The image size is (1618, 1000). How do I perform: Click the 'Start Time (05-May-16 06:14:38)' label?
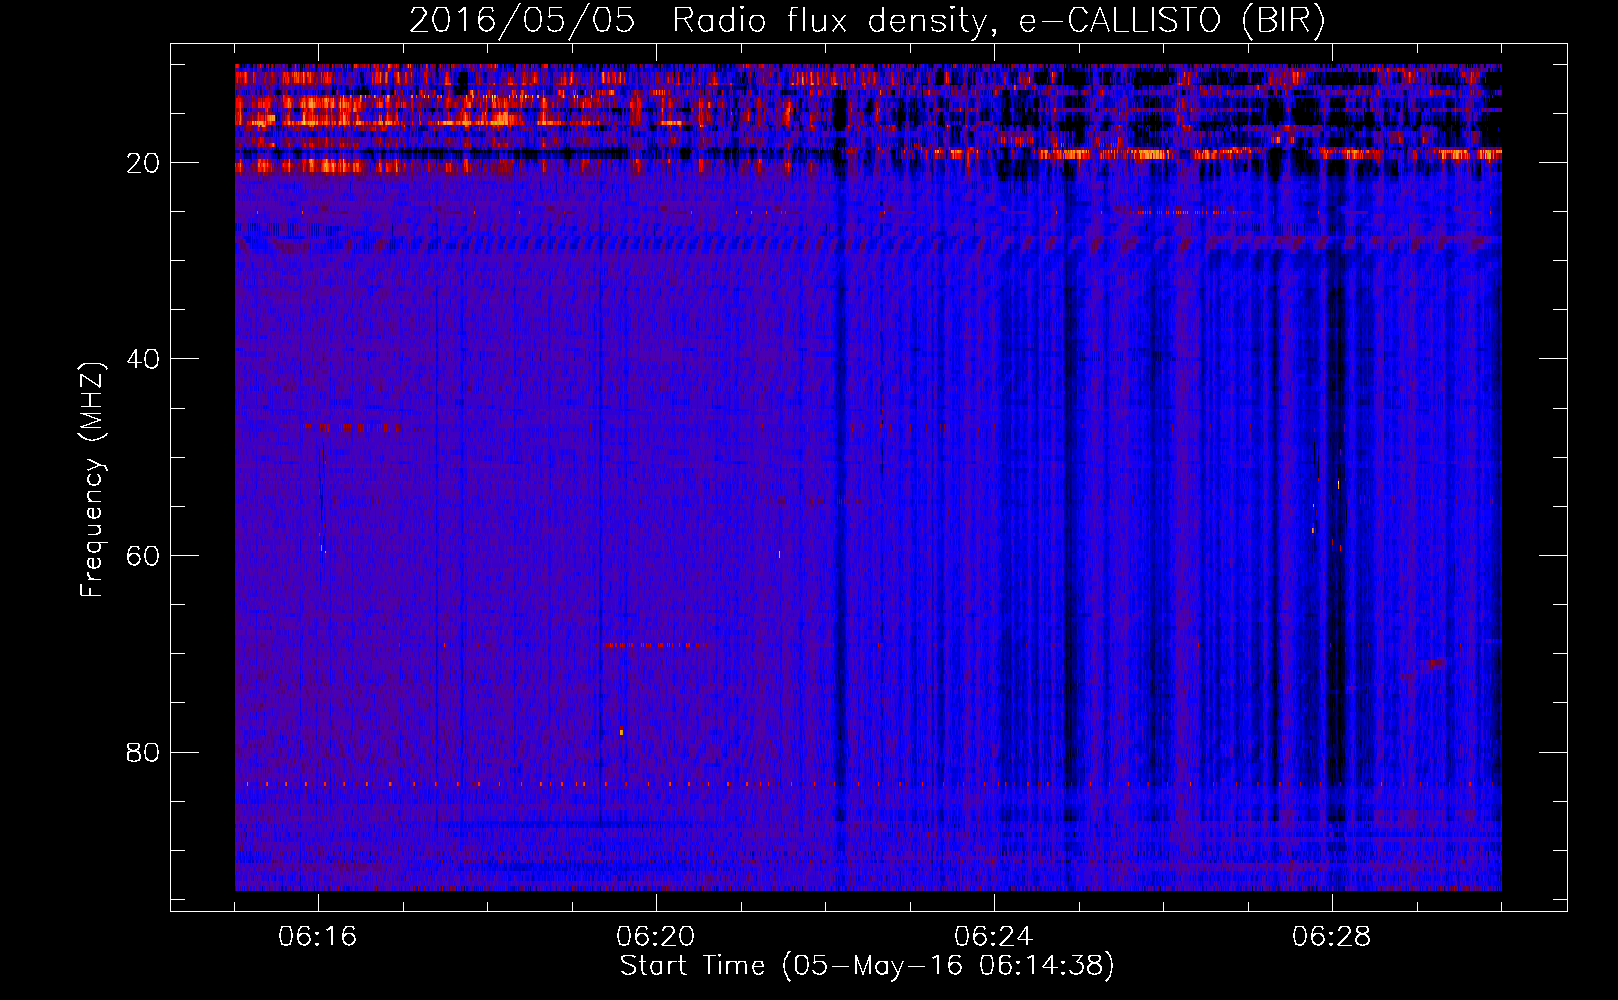[867, 965]
